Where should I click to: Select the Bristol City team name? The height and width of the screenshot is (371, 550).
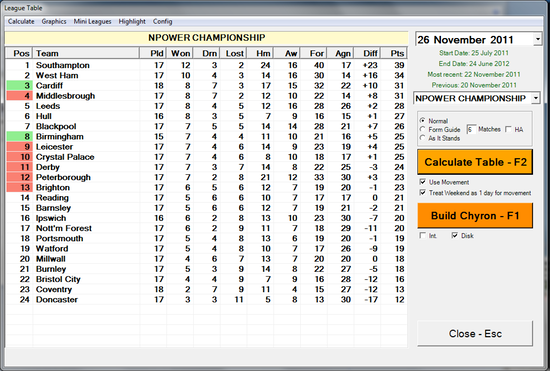(x=58, y=279)
